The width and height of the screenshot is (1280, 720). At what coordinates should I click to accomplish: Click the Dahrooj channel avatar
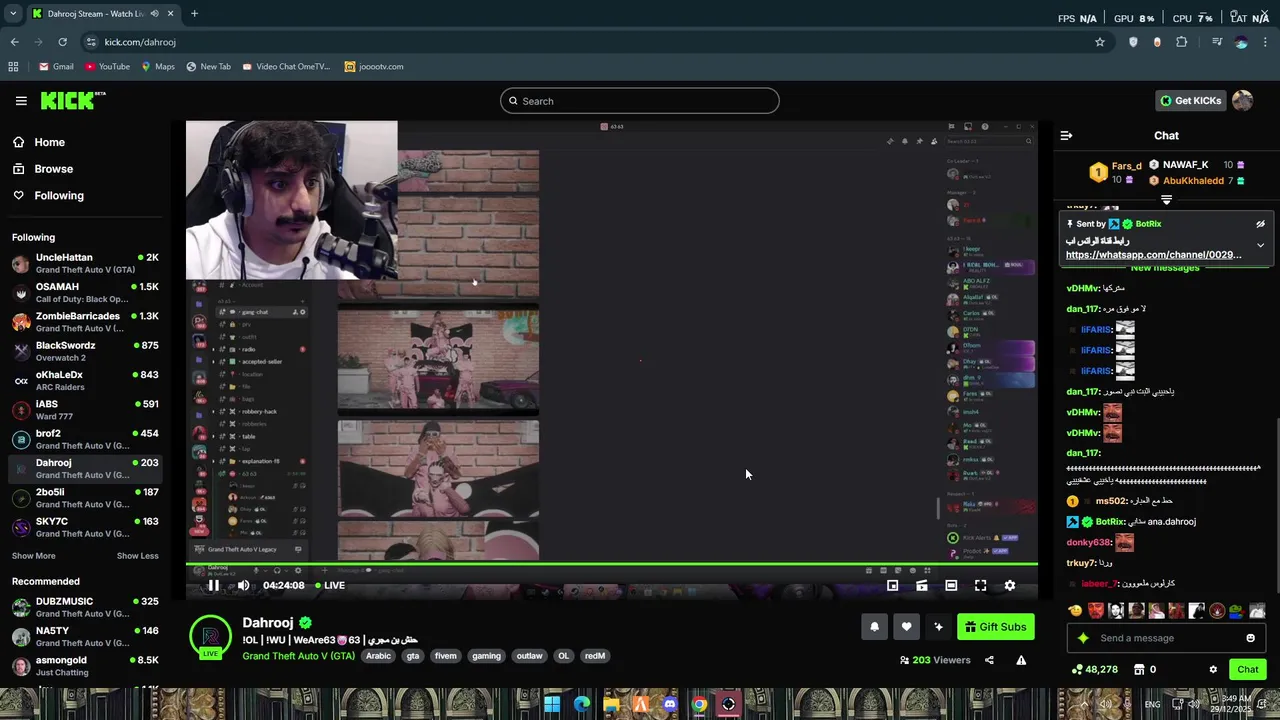tap(211, 636)
